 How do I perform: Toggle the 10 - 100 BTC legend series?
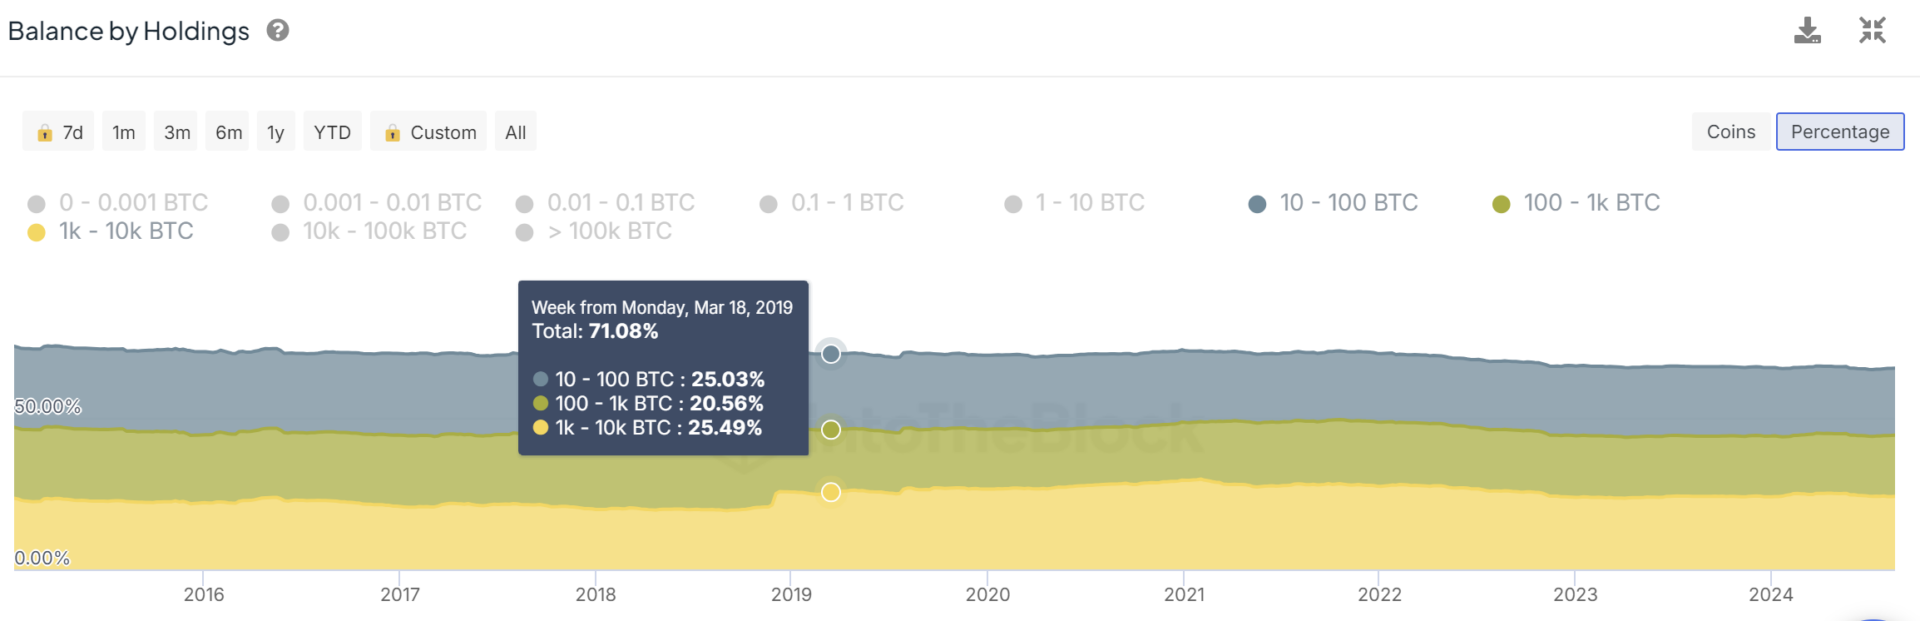tap(1334, 203)
